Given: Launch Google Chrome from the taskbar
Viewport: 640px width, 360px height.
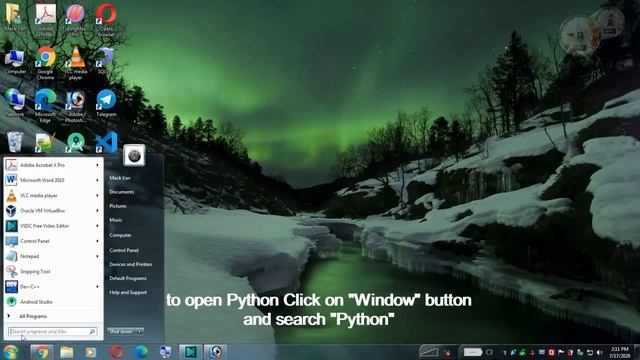Looking at the screenshot, I should (41, 352).
